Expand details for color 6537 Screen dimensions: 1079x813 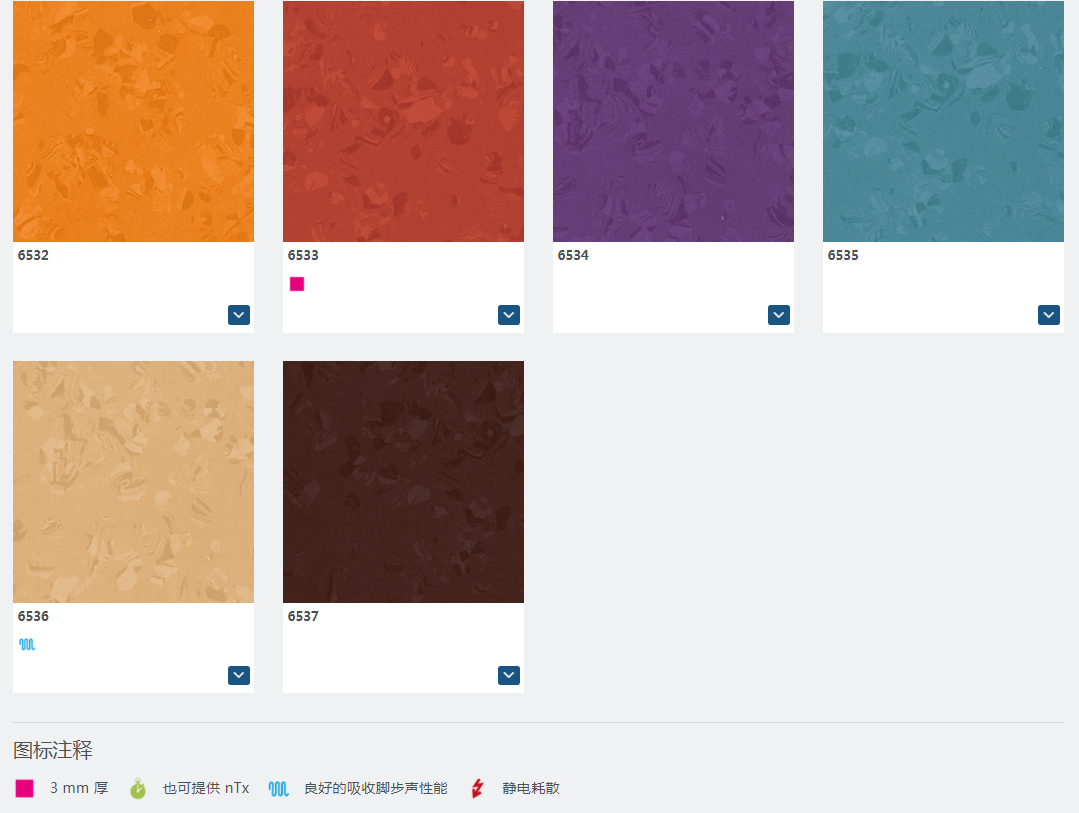pyautogui.click(x=509, y=675)
